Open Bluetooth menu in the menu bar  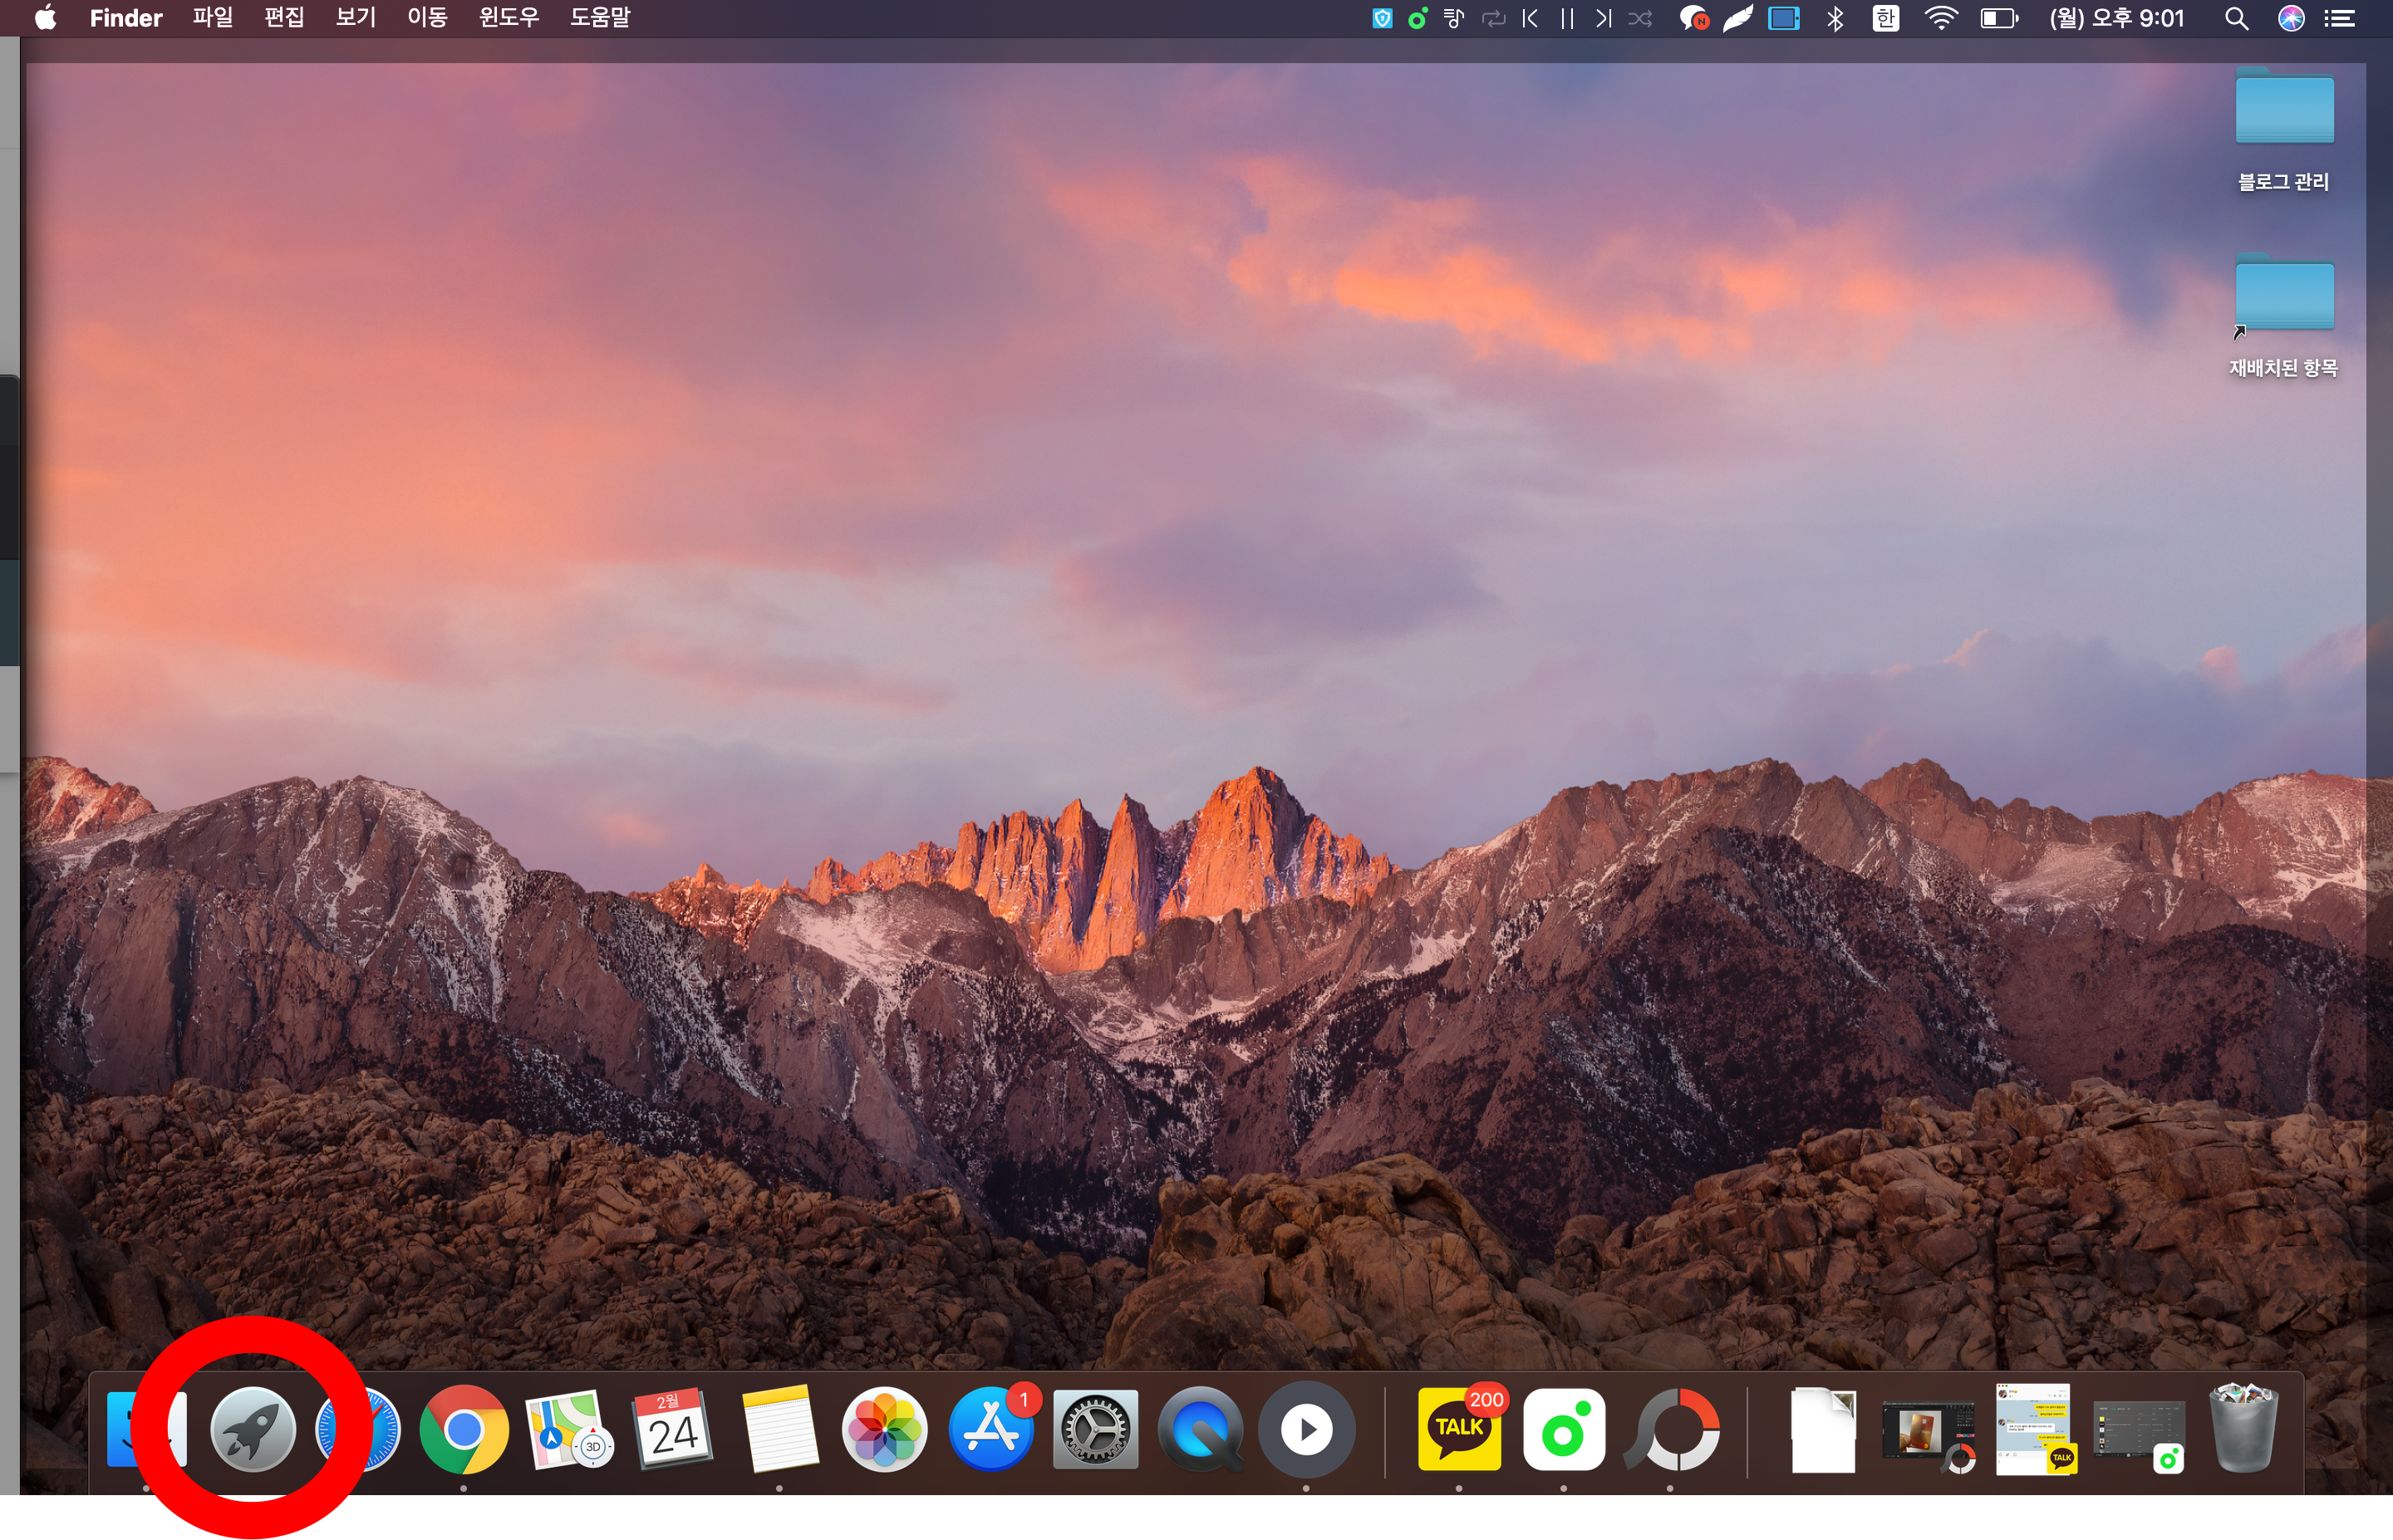[1835, 18]
